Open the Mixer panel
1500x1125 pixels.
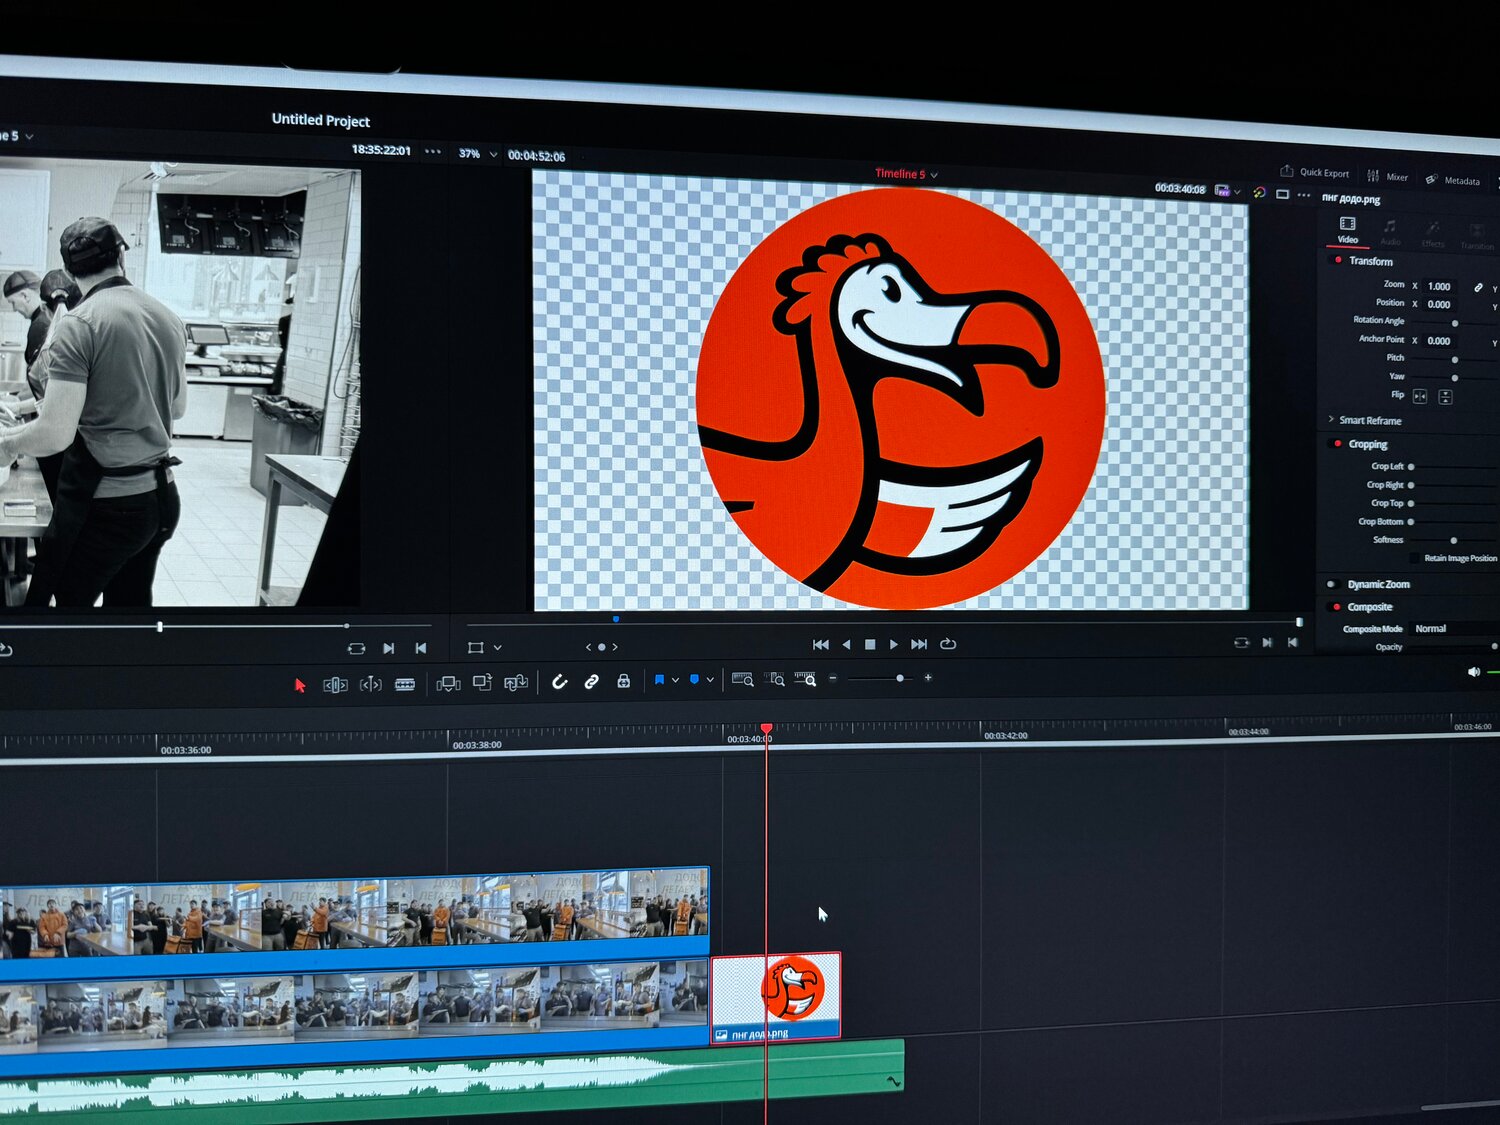1387,176
